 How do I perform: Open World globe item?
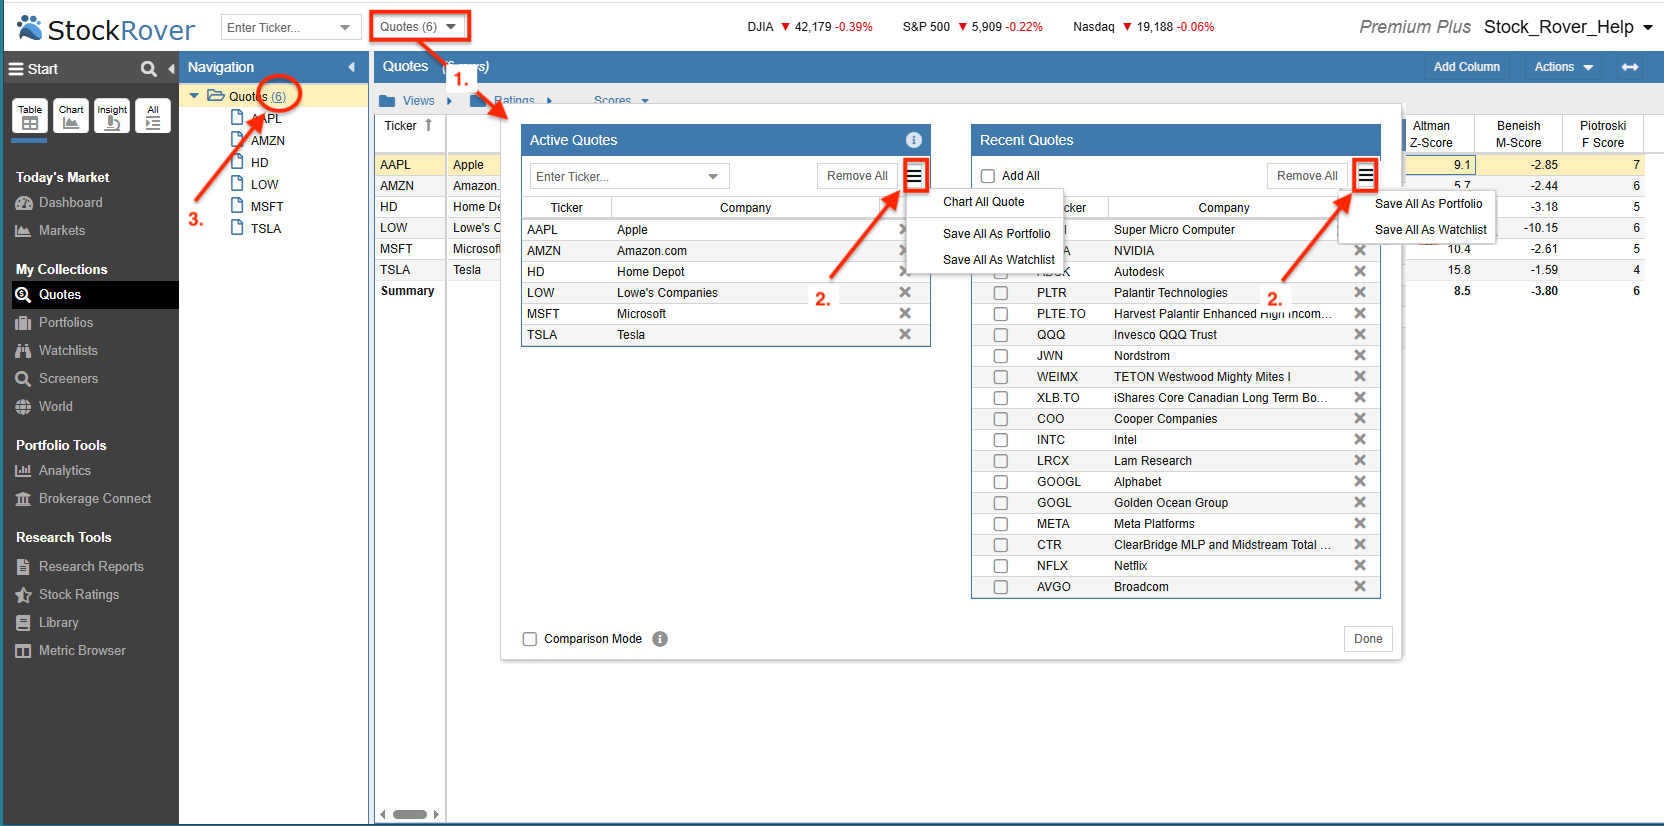click(44, 407)
